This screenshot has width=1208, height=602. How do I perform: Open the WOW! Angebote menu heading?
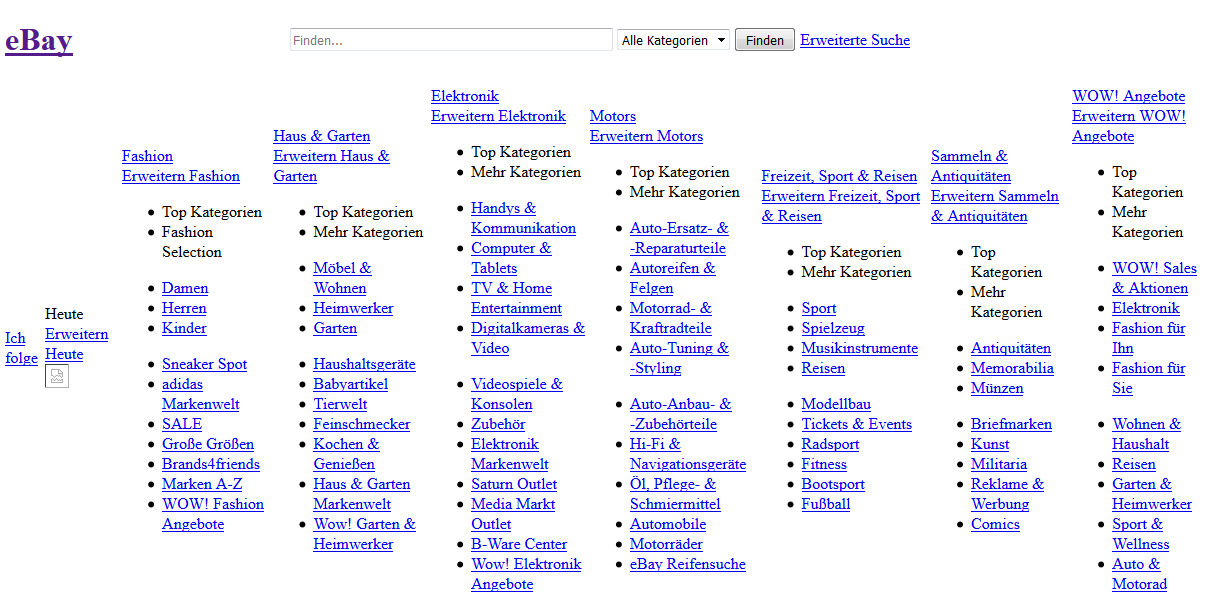1129,96
